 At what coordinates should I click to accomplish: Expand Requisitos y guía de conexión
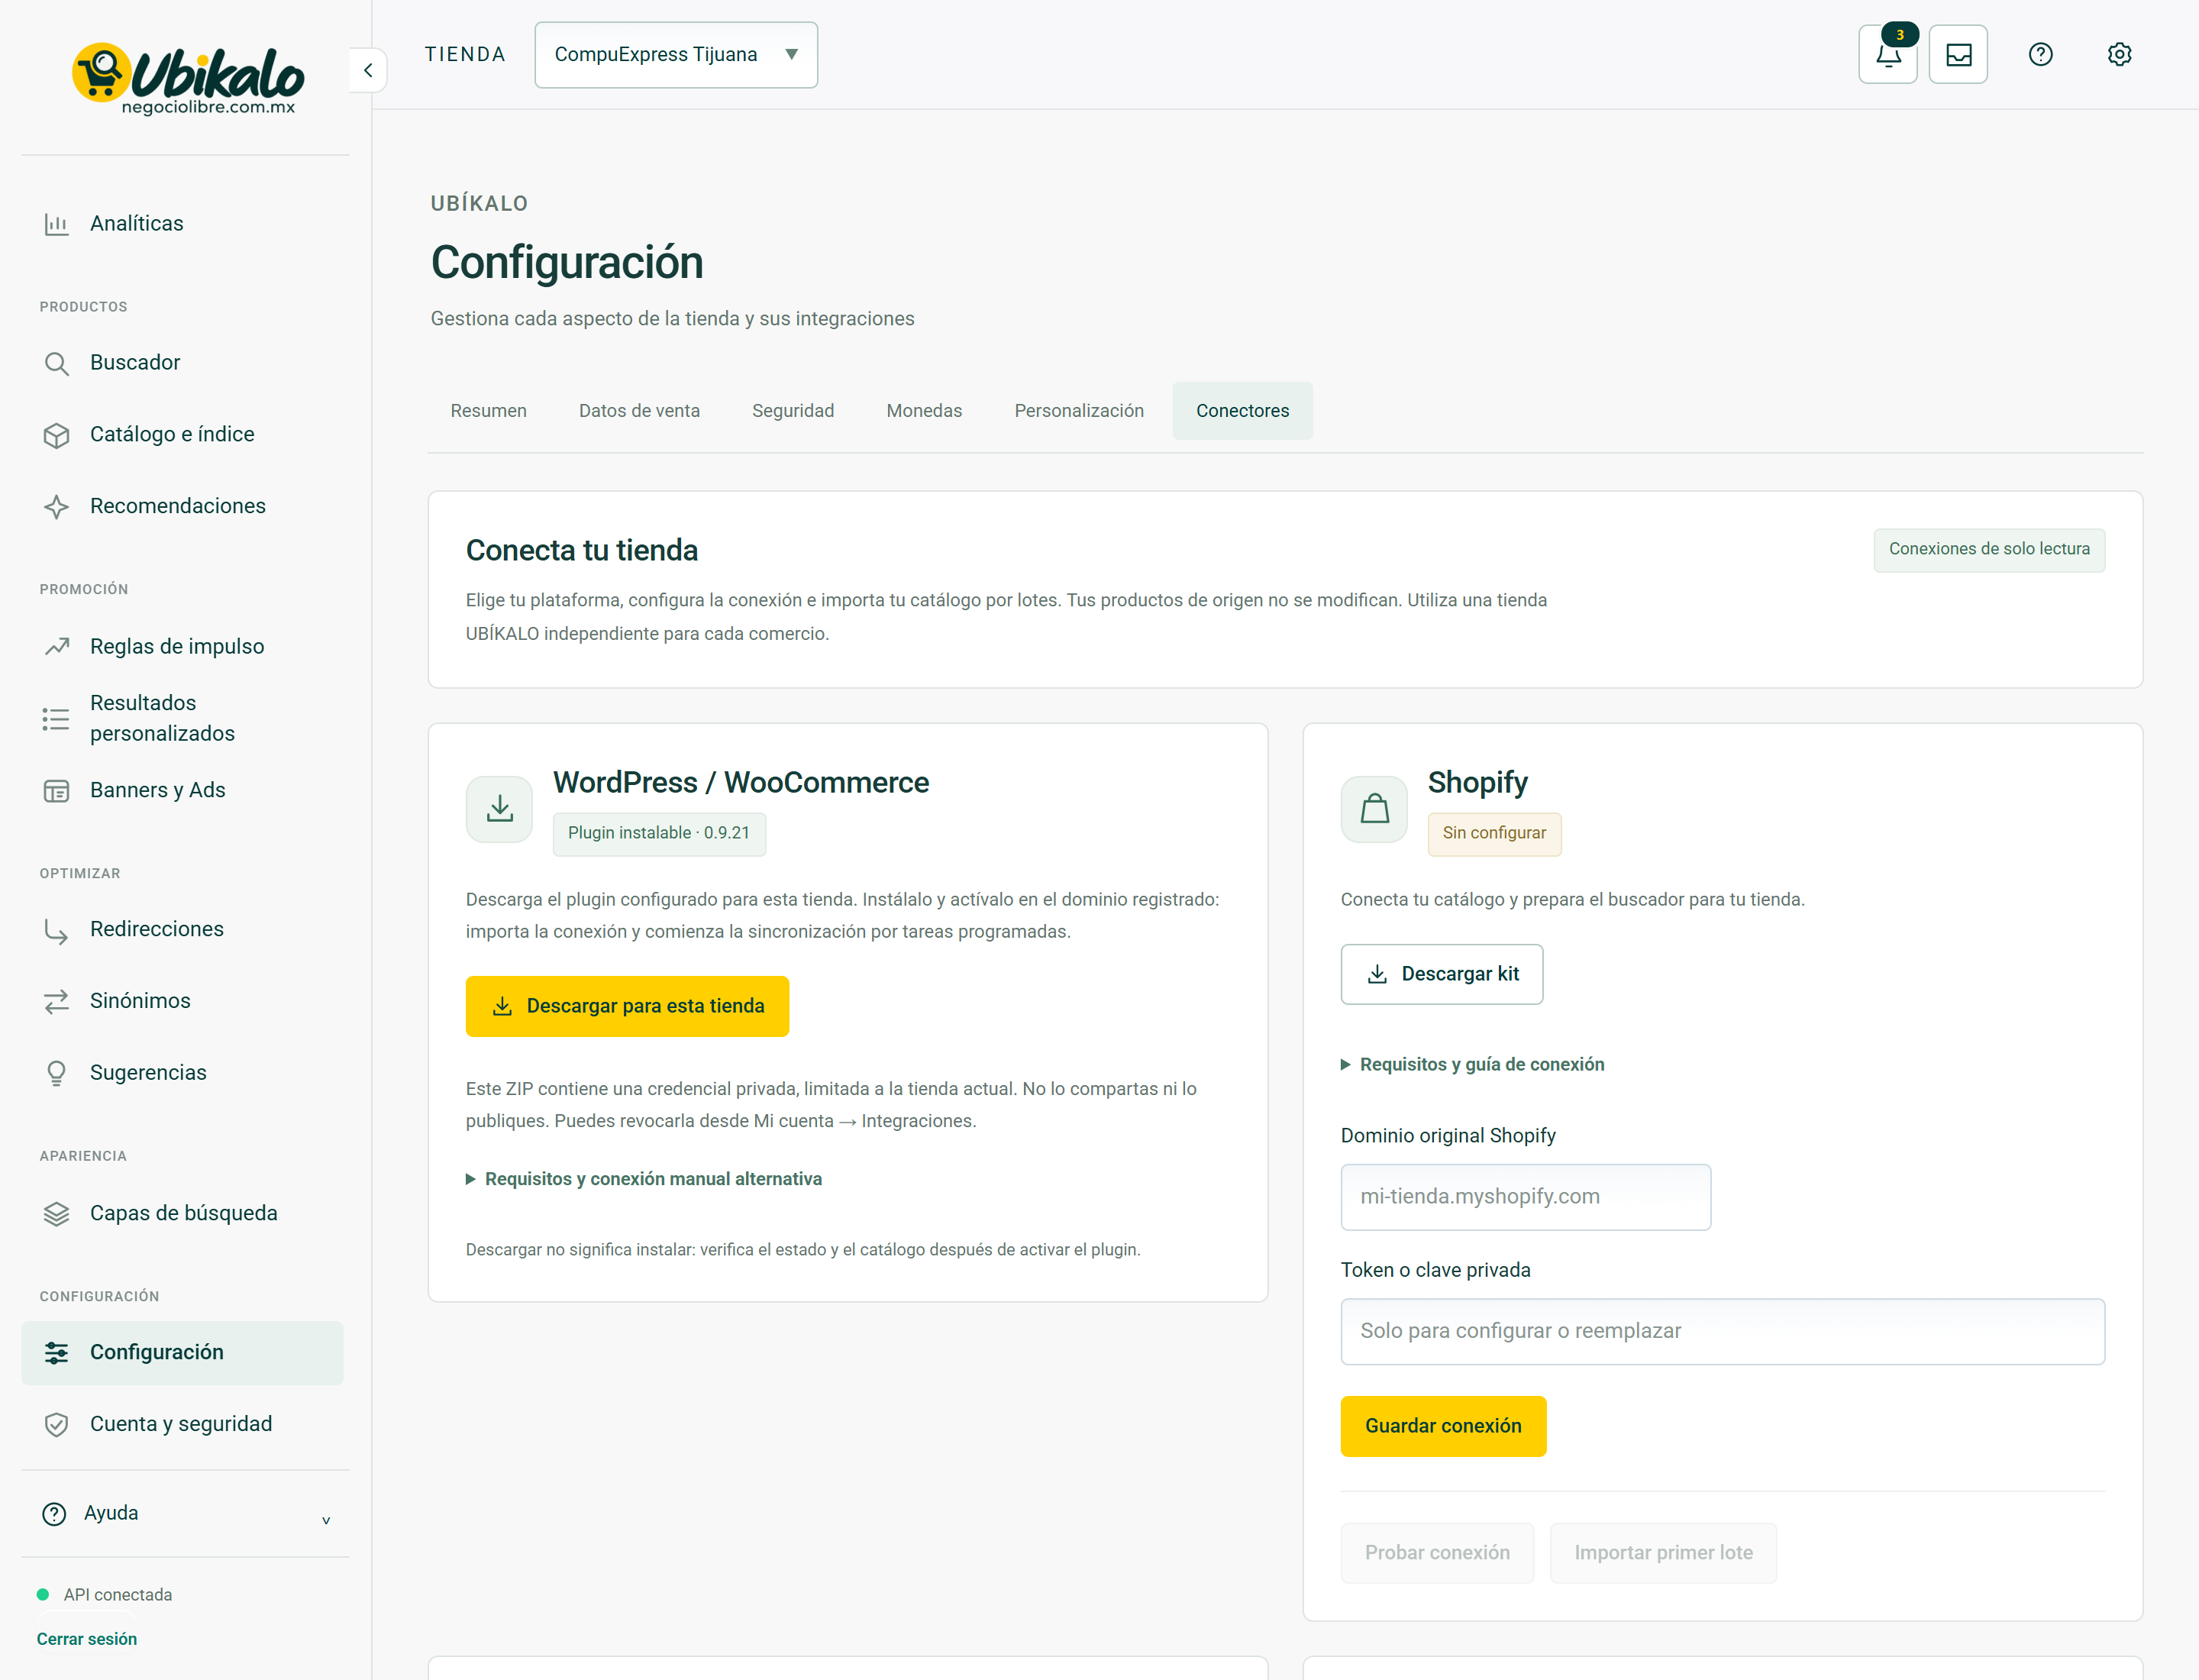tap(1472, 1064)
